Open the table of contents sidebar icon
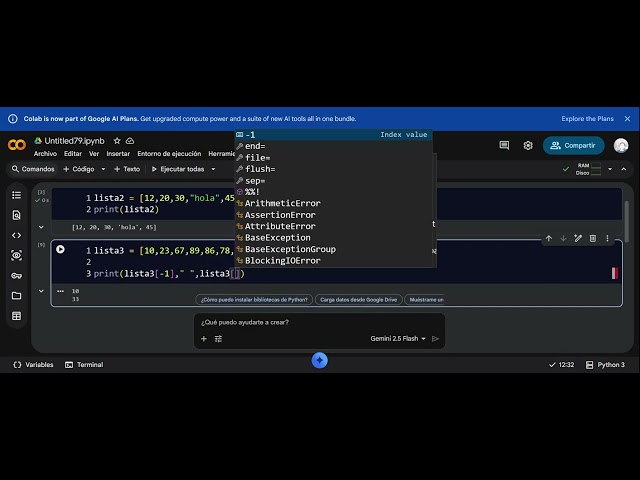Image resolution: width=640 pixels, height=480 pixels. (x=16, y=195)
